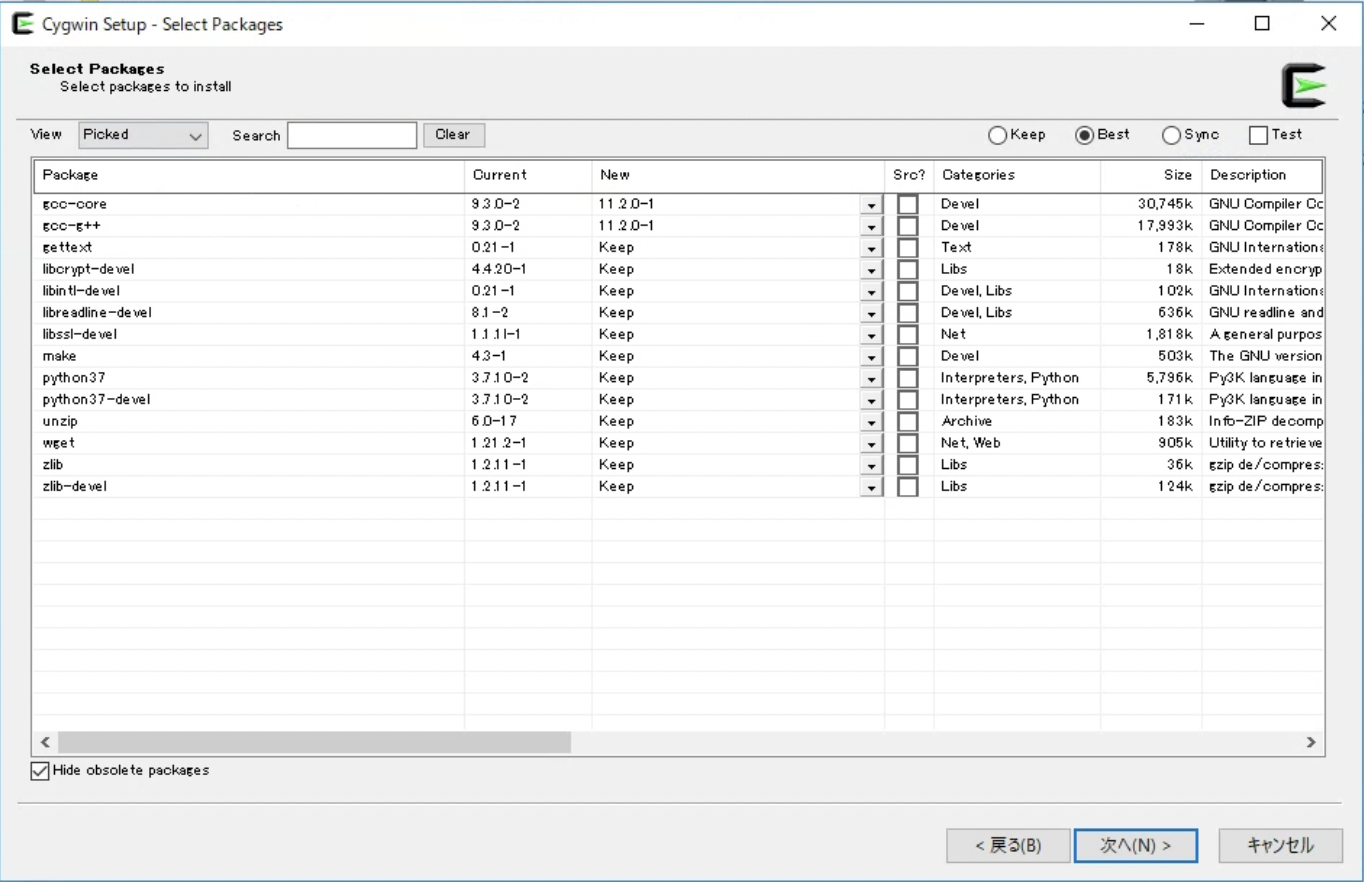The width and height of the screenshot is (1364, 882).
Task: Uncheck Hide obsolete packages
Action: 39,770
